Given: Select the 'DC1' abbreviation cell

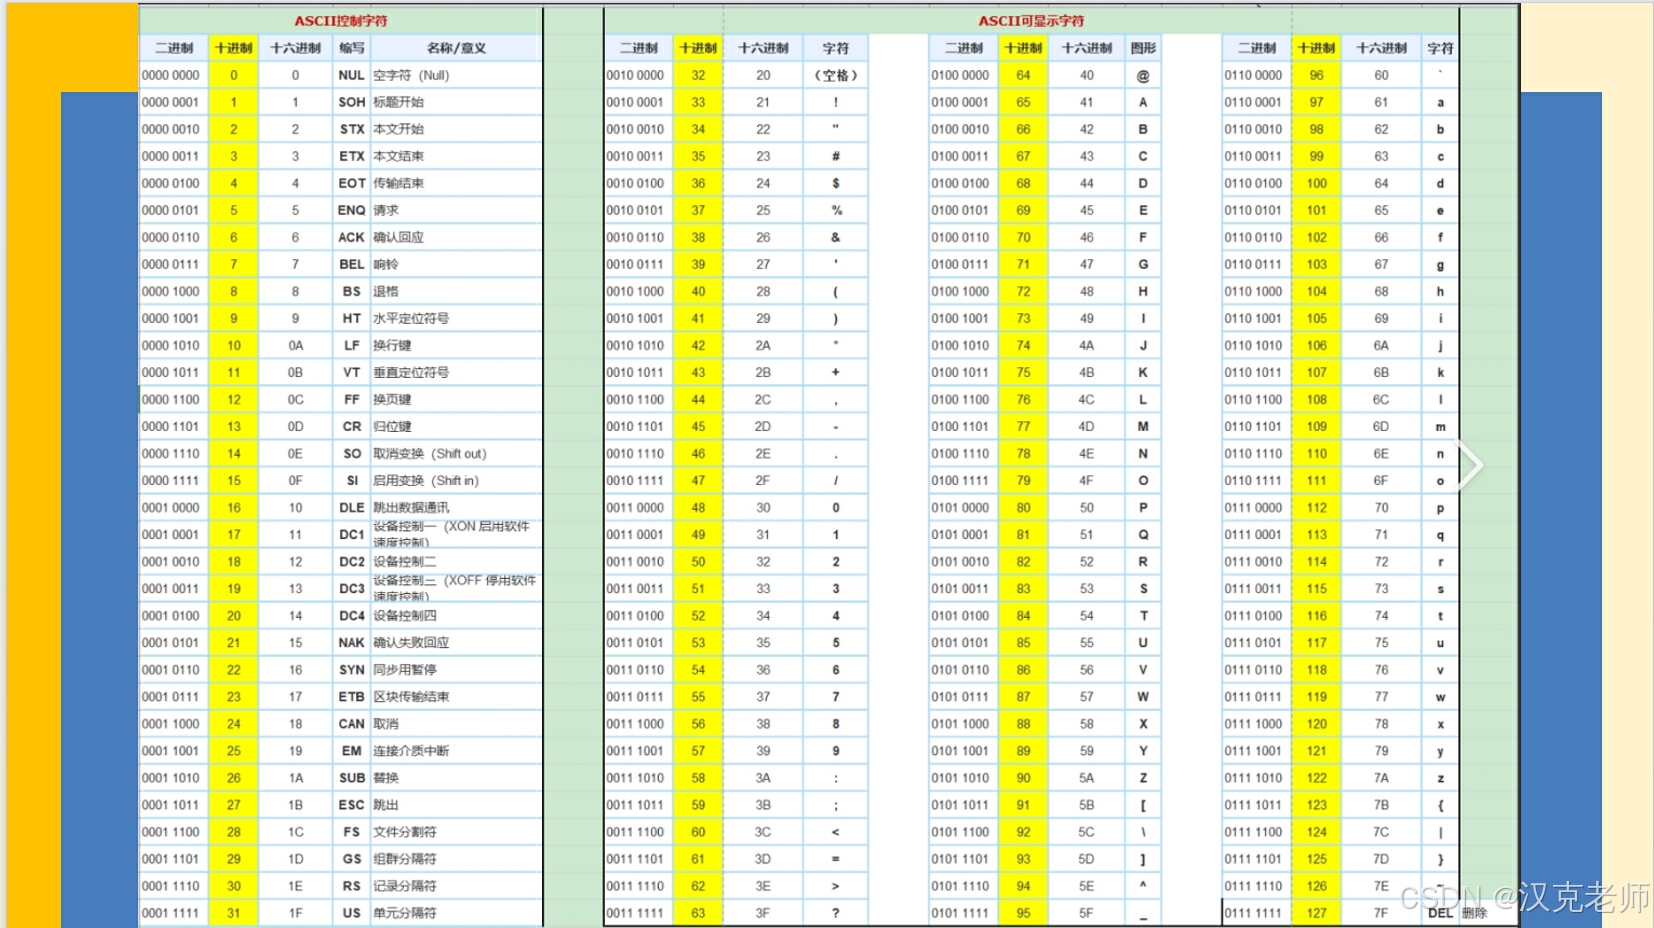Looking at the screenshot, I should tap(351, 534).
